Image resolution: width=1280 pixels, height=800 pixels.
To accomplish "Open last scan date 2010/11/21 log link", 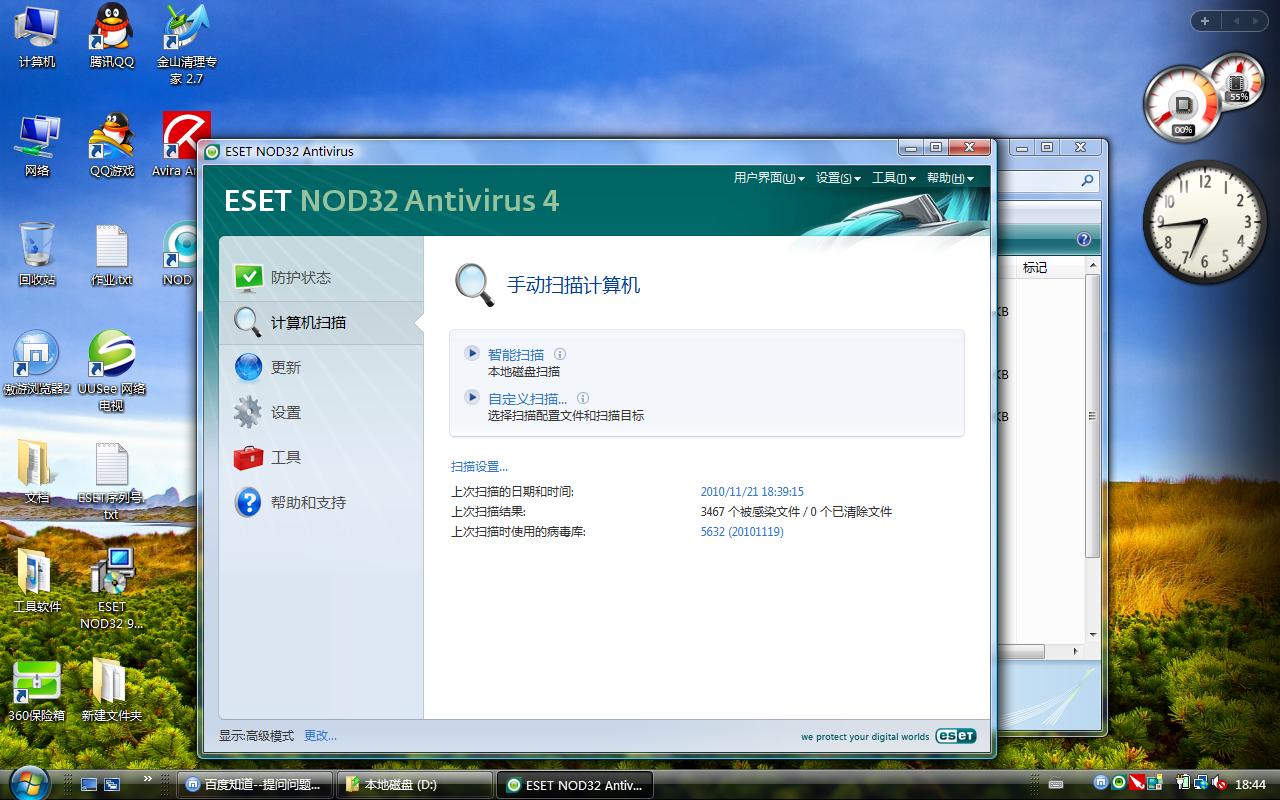I will pos(752,492).
